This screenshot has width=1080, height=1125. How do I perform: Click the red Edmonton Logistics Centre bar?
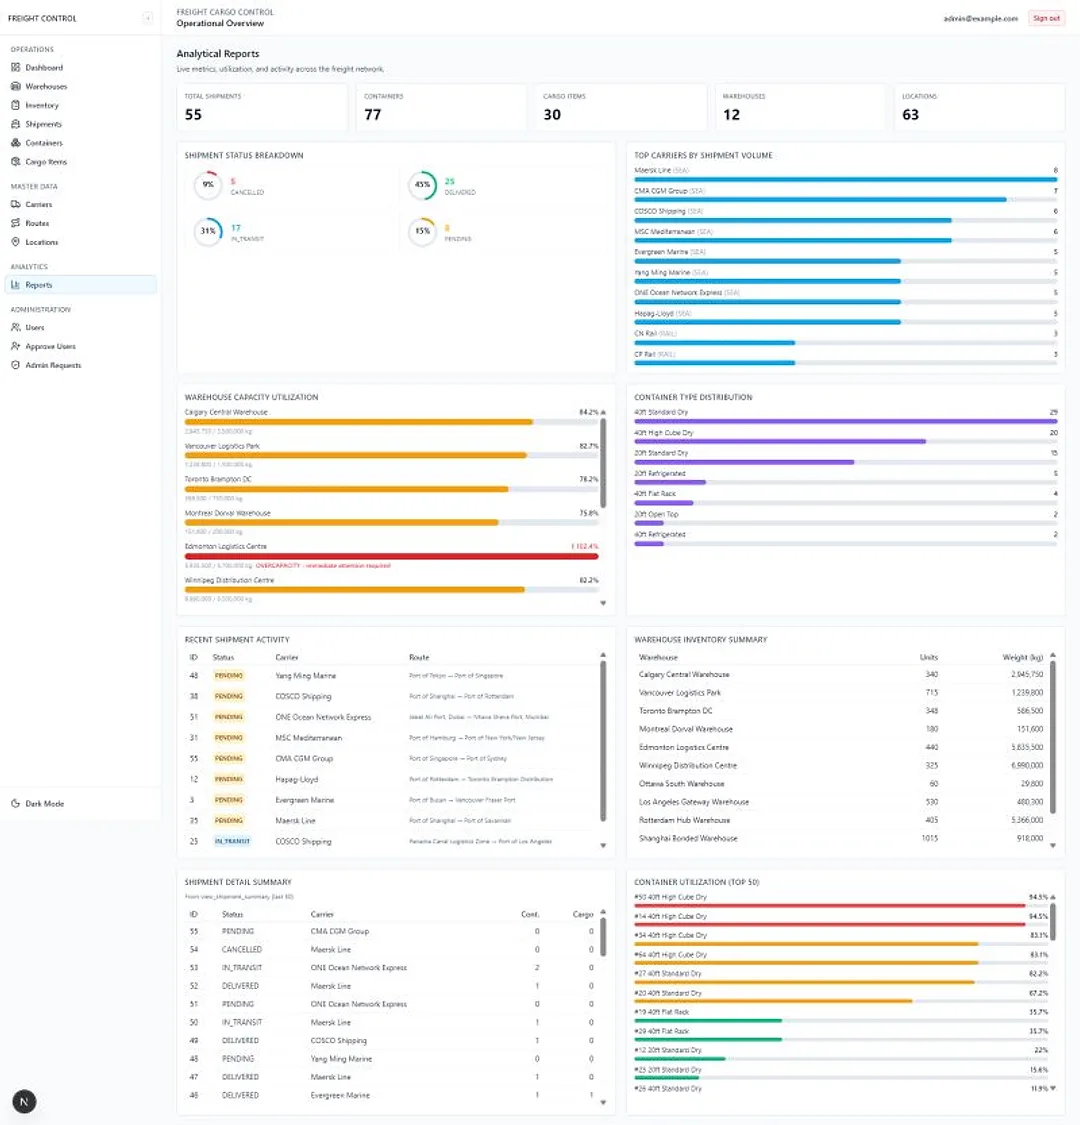[391, 556]
